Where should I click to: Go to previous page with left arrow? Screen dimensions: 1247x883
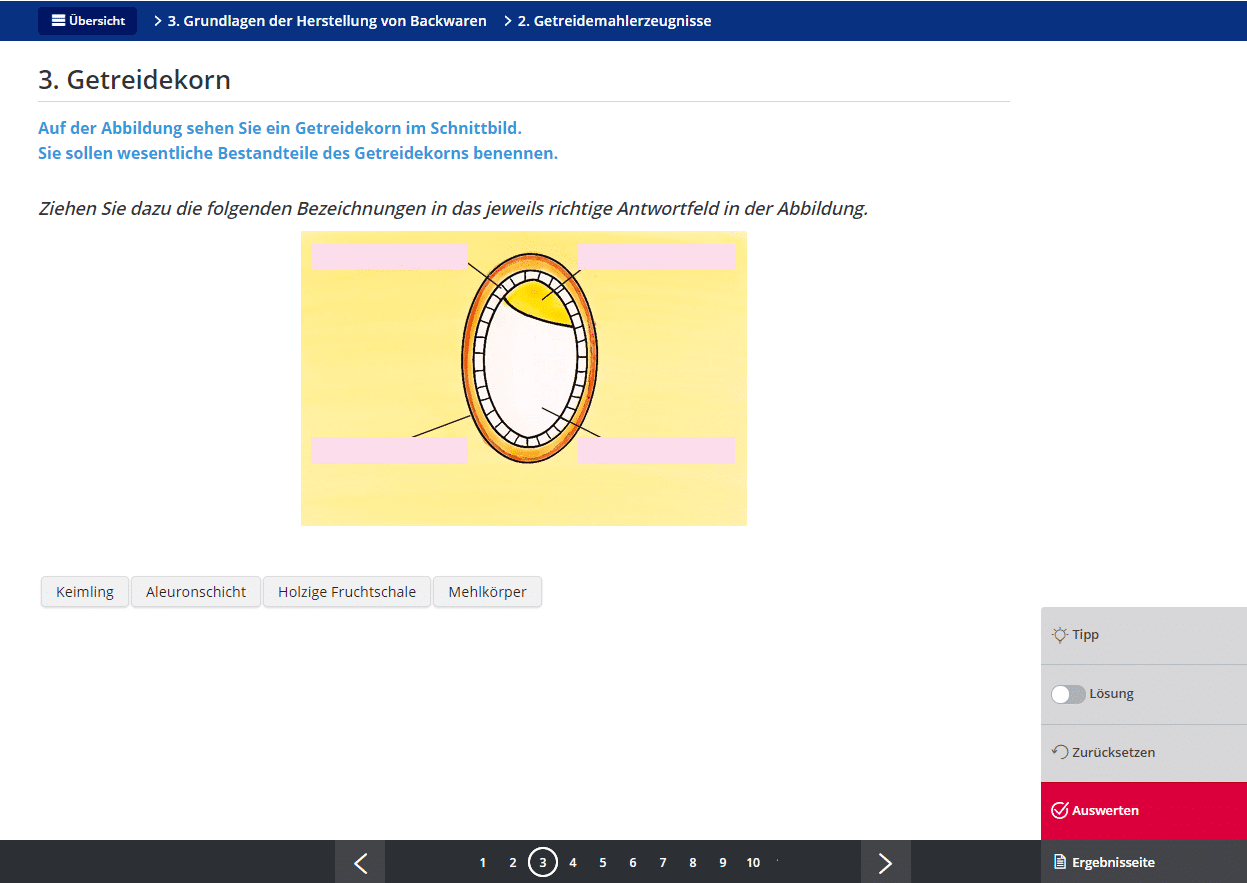(x=360, y=862)
